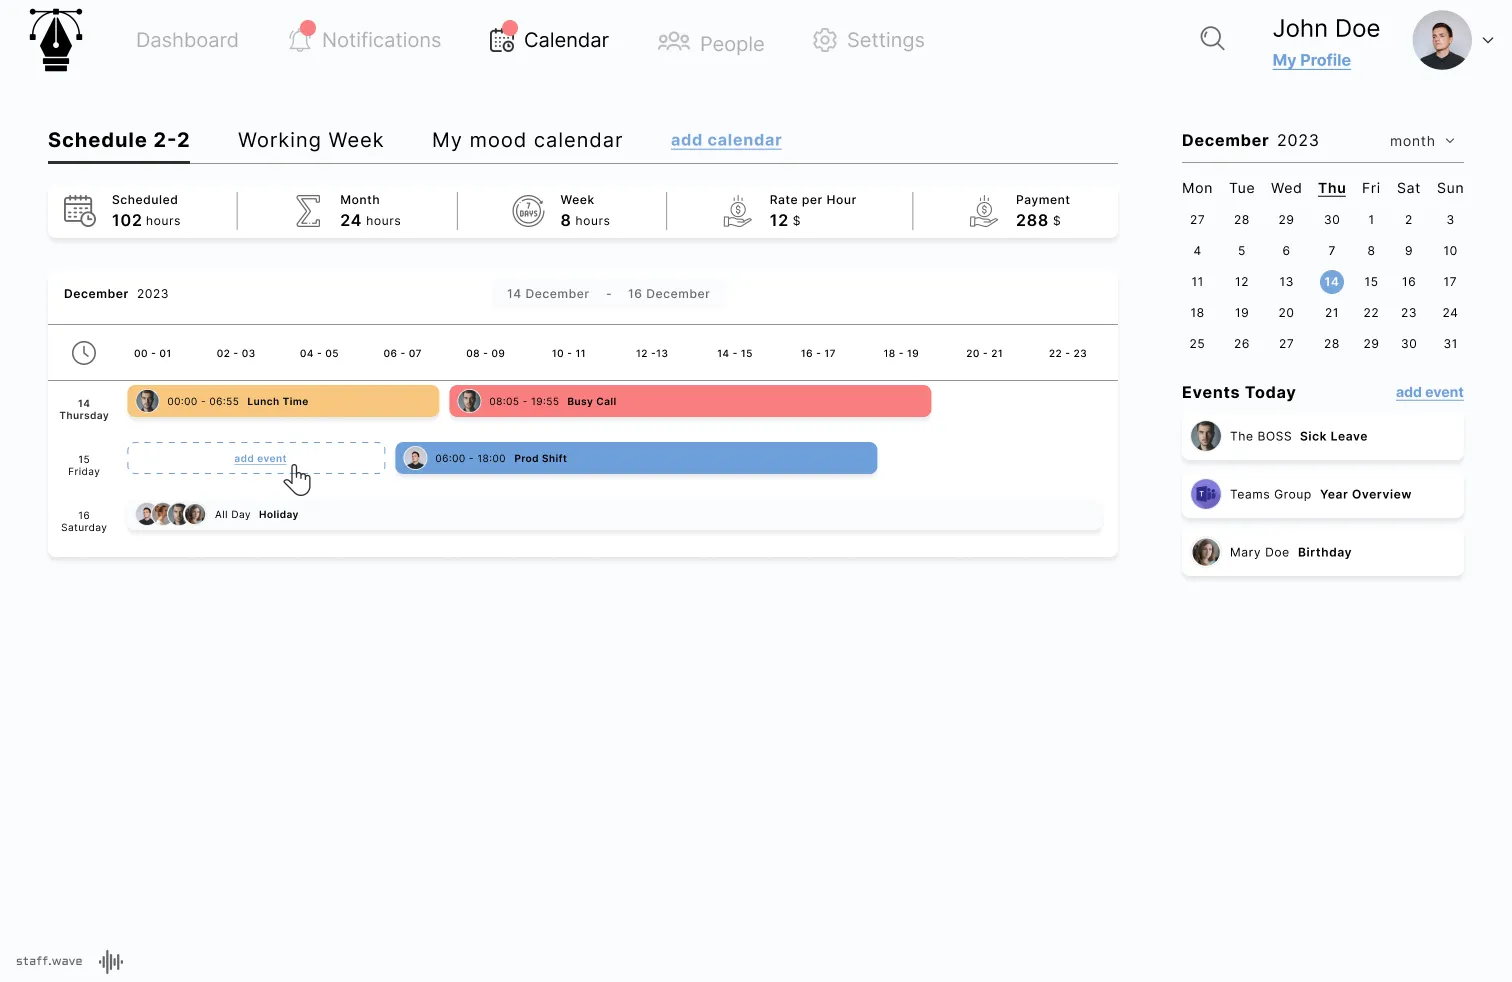This screenshot has height=982, width=1512.
Task: Open the Notifications bell icon
Action: 300,40
